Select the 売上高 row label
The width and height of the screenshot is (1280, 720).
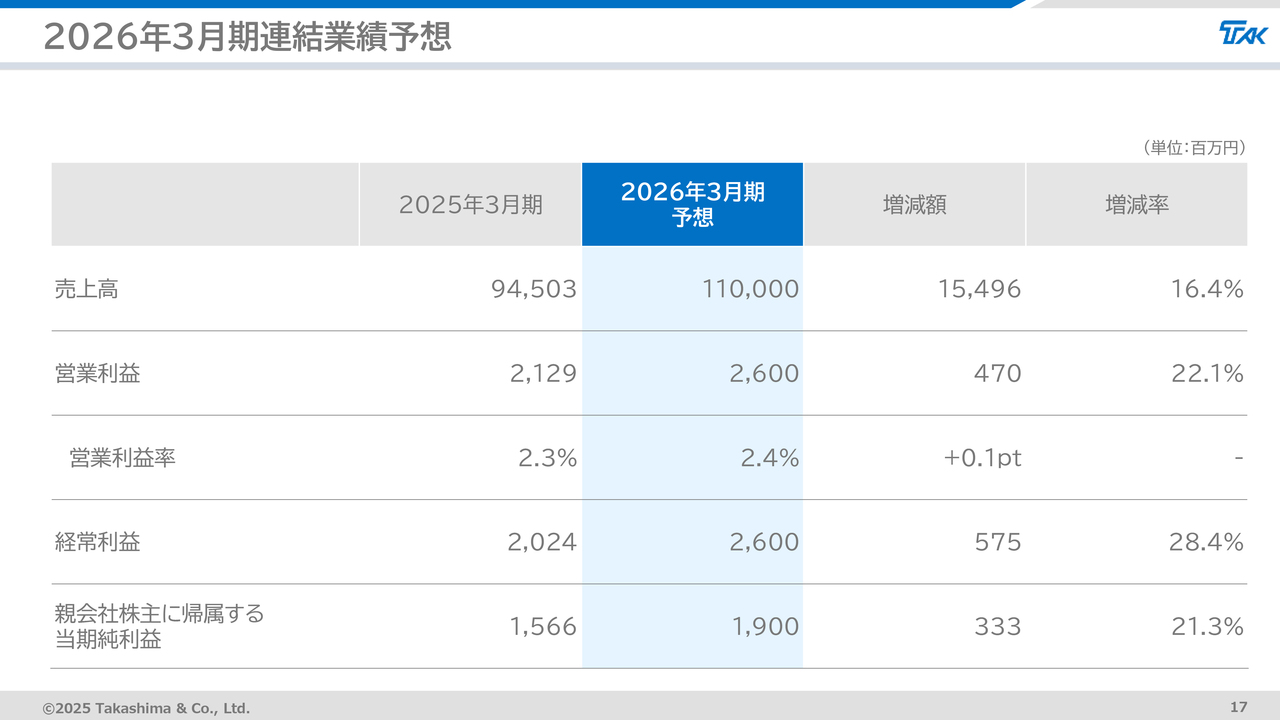coord(86,290)
